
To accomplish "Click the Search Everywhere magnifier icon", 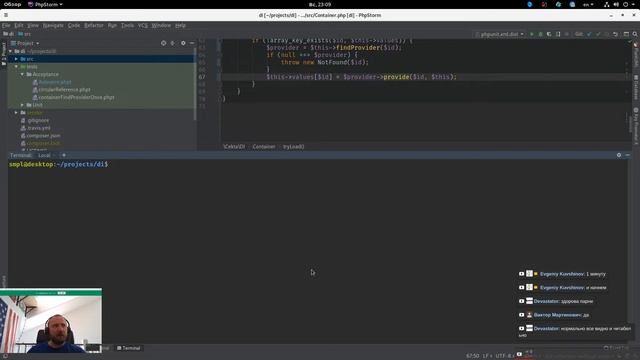I will click(635, 34).
